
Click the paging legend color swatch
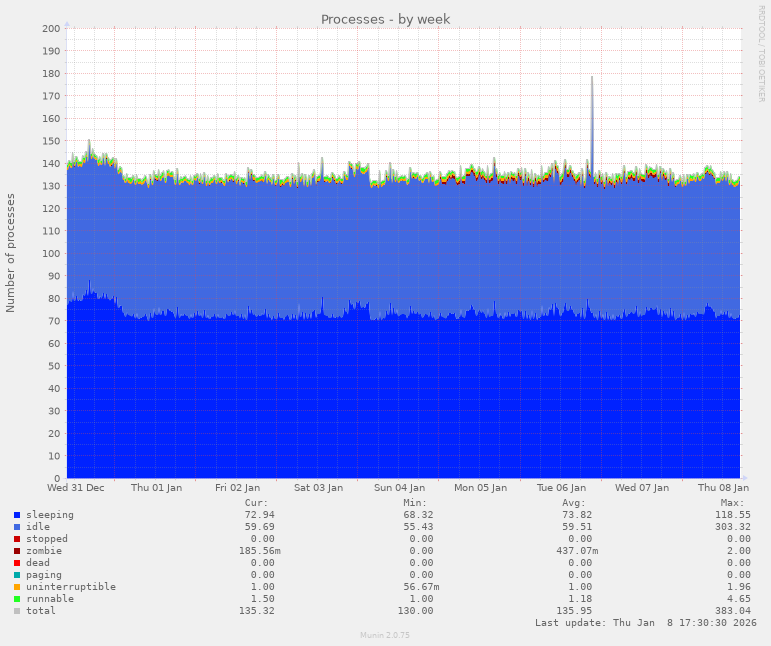tap(17, 575)
